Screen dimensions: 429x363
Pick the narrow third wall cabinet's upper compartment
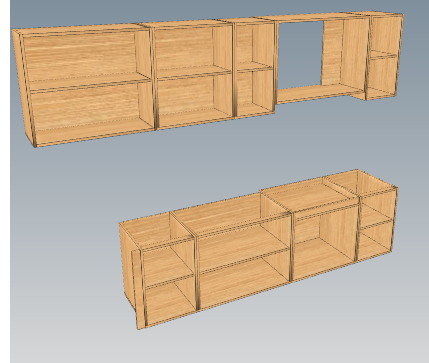(254, 45)
